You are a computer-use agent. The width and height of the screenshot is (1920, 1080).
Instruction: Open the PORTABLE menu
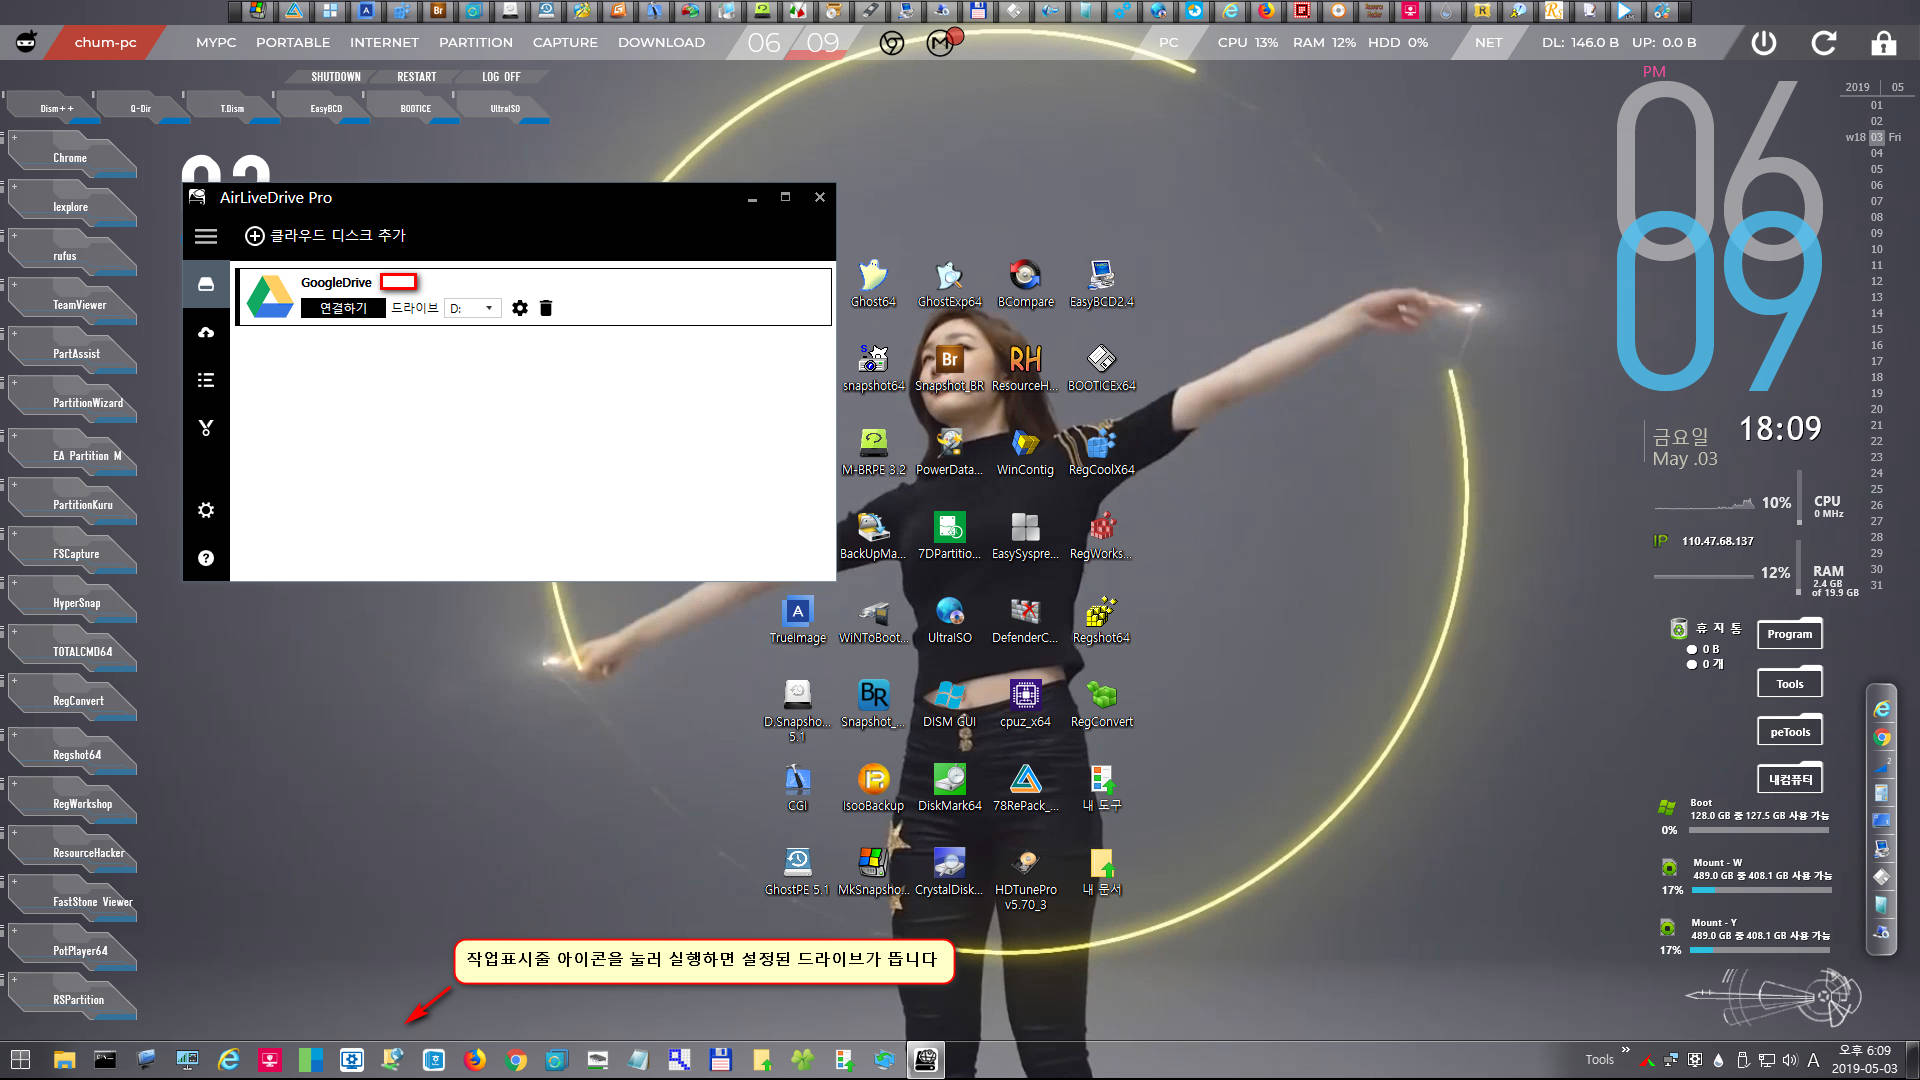tap(293, 43)
